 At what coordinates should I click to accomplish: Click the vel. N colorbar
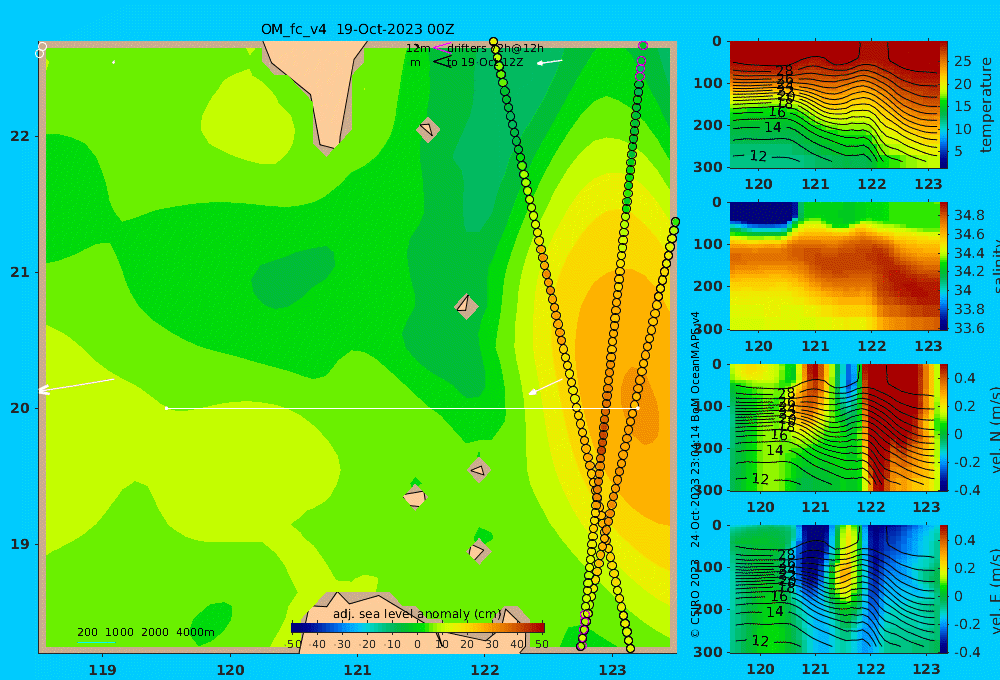point(944,427)
